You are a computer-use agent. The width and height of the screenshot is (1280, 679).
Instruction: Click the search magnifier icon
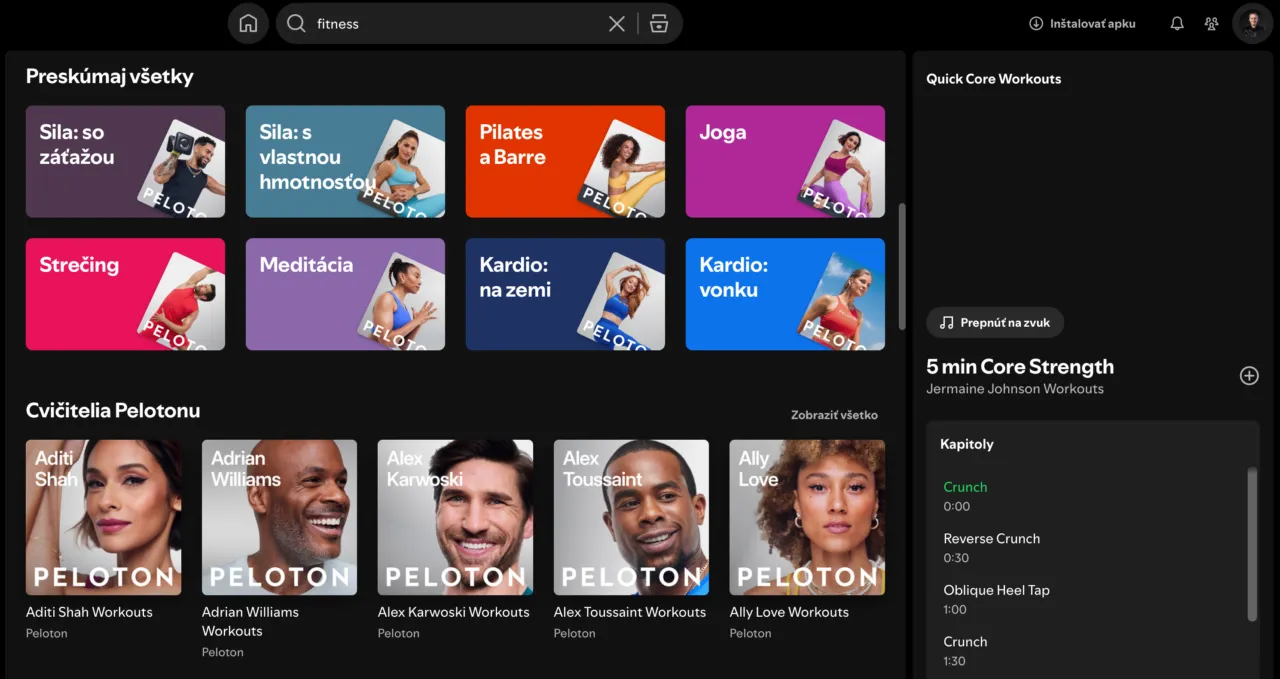(296, 24)
